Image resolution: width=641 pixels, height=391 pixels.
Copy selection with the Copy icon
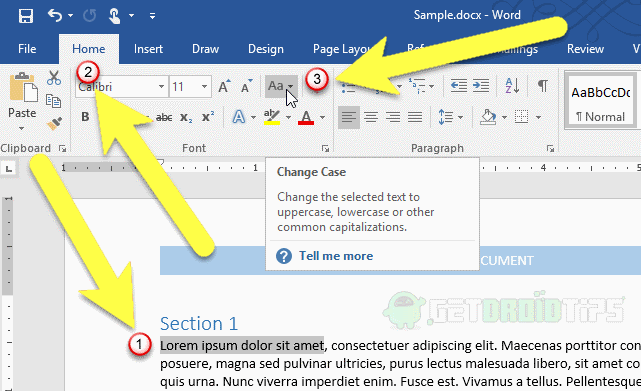[54, 101]
